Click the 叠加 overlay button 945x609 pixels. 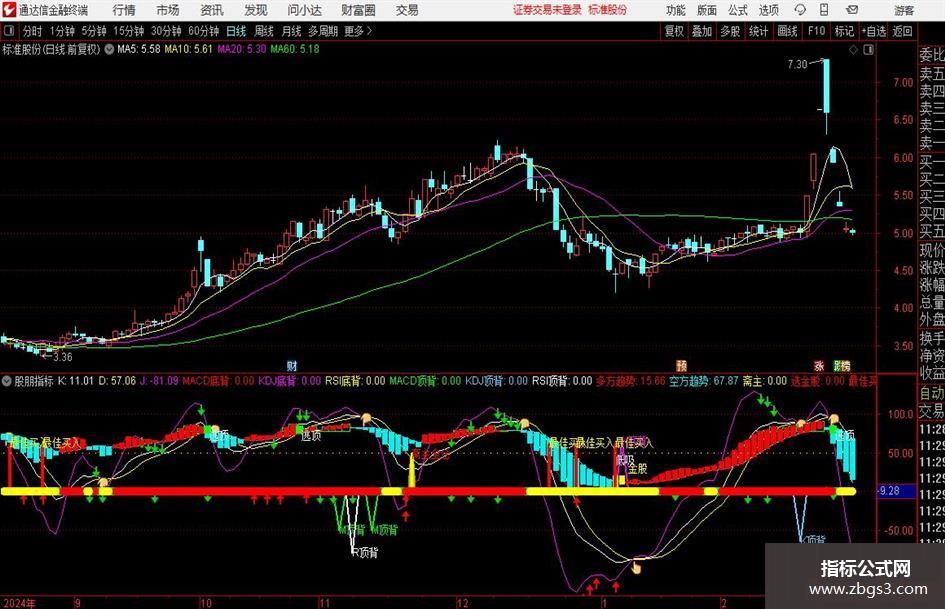pos(702,31)
